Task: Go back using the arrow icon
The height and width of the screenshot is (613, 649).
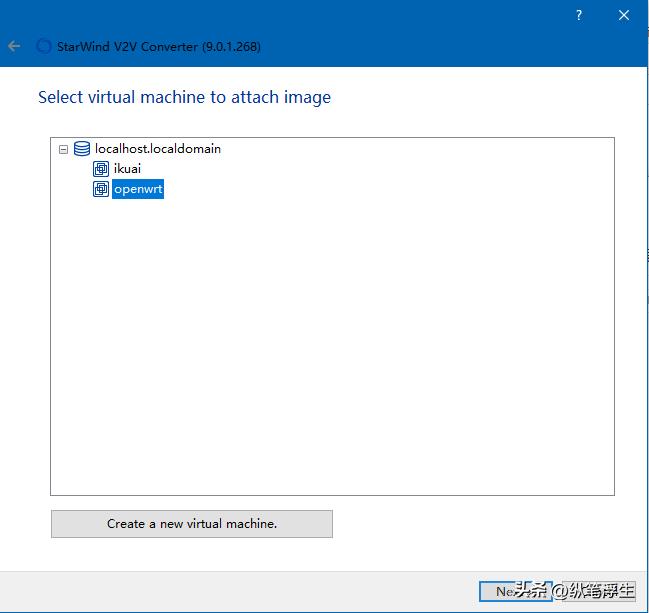Action: pyautogui.click(x=14, y=46)
